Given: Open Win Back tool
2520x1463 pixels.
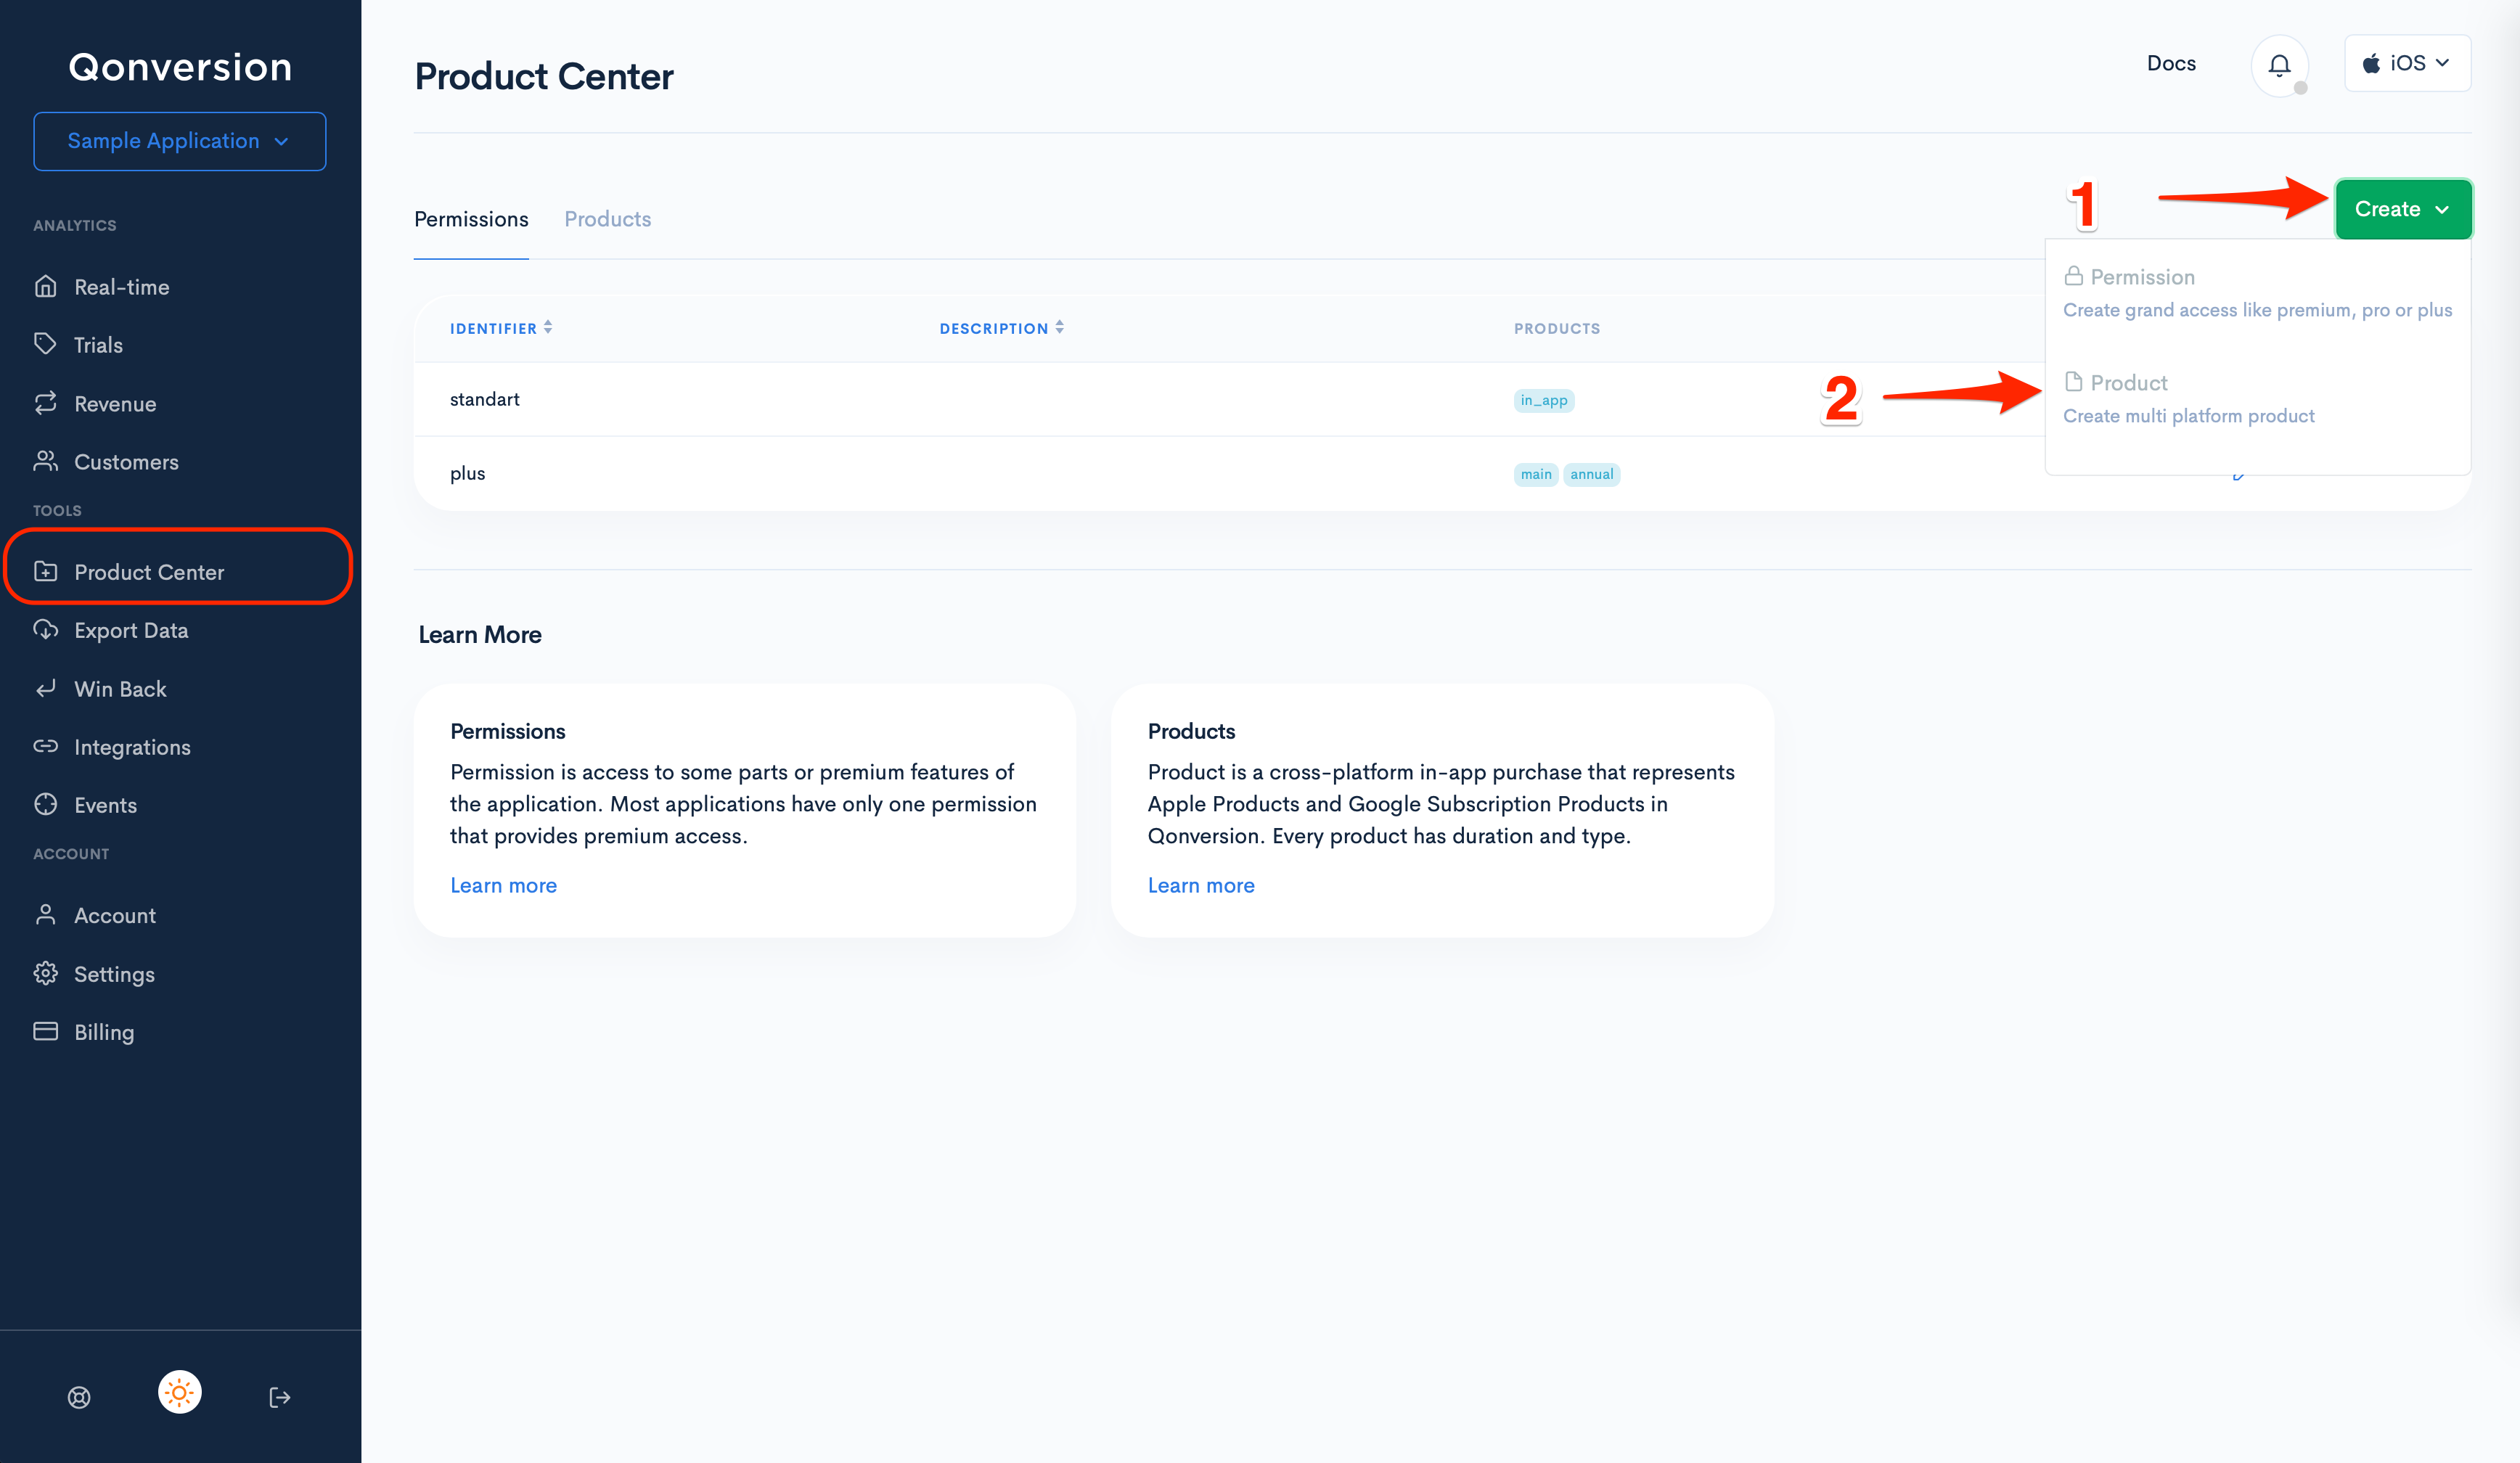Looking at the screenshot, I should [x=120, y=689].
